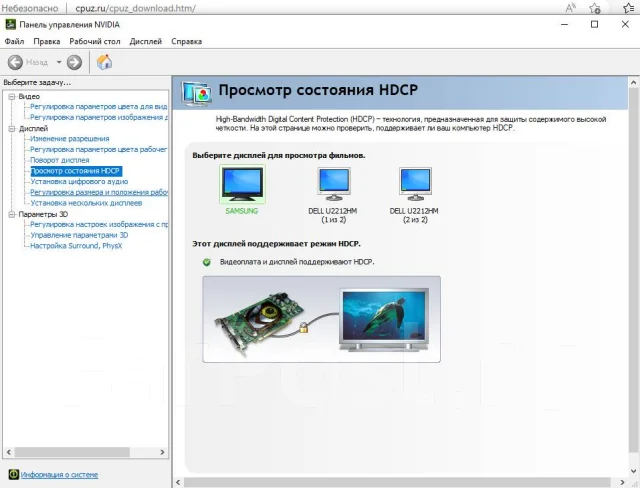Maximize the NVIDIA control panel window

pyautogui.click(x=595, y=24)
